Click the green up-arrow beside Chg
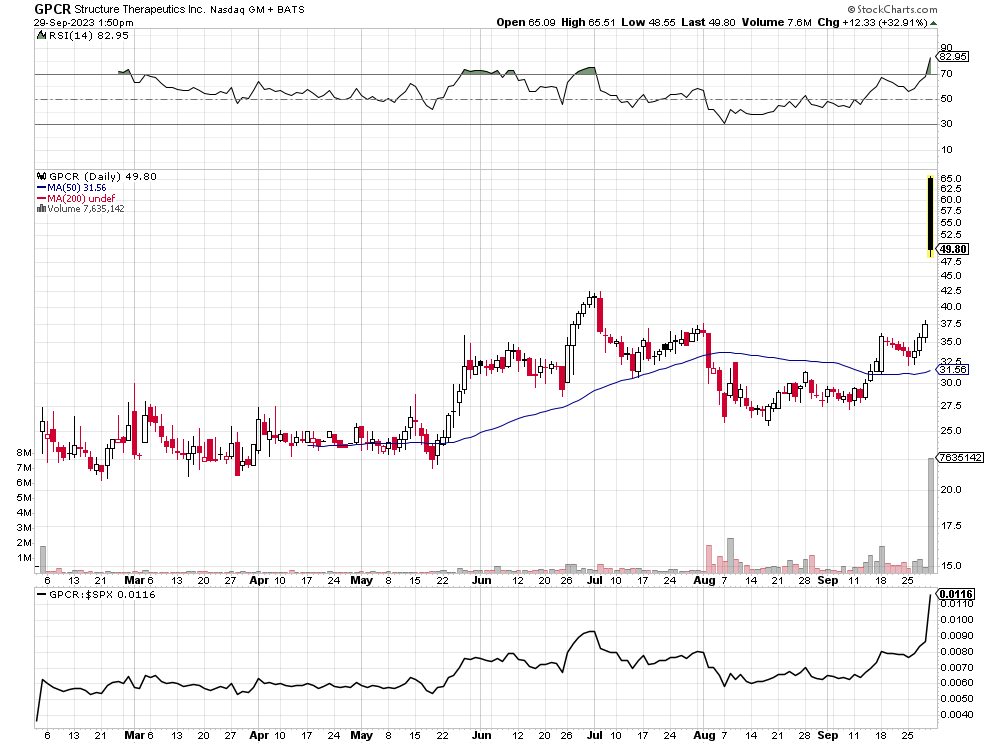 (932, 21)
